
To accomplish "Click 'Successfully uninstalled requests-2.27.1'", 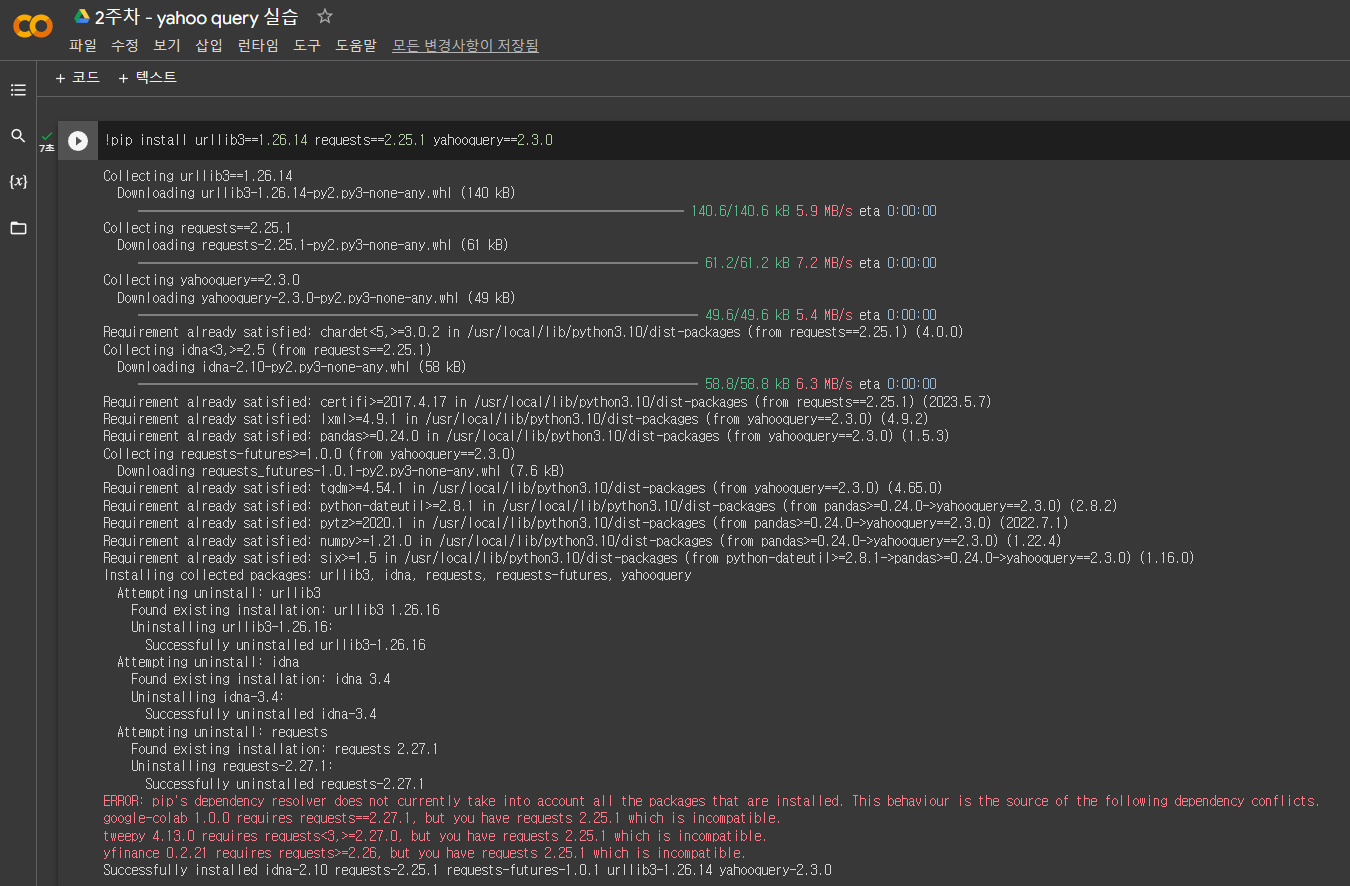I will [284, 784].
